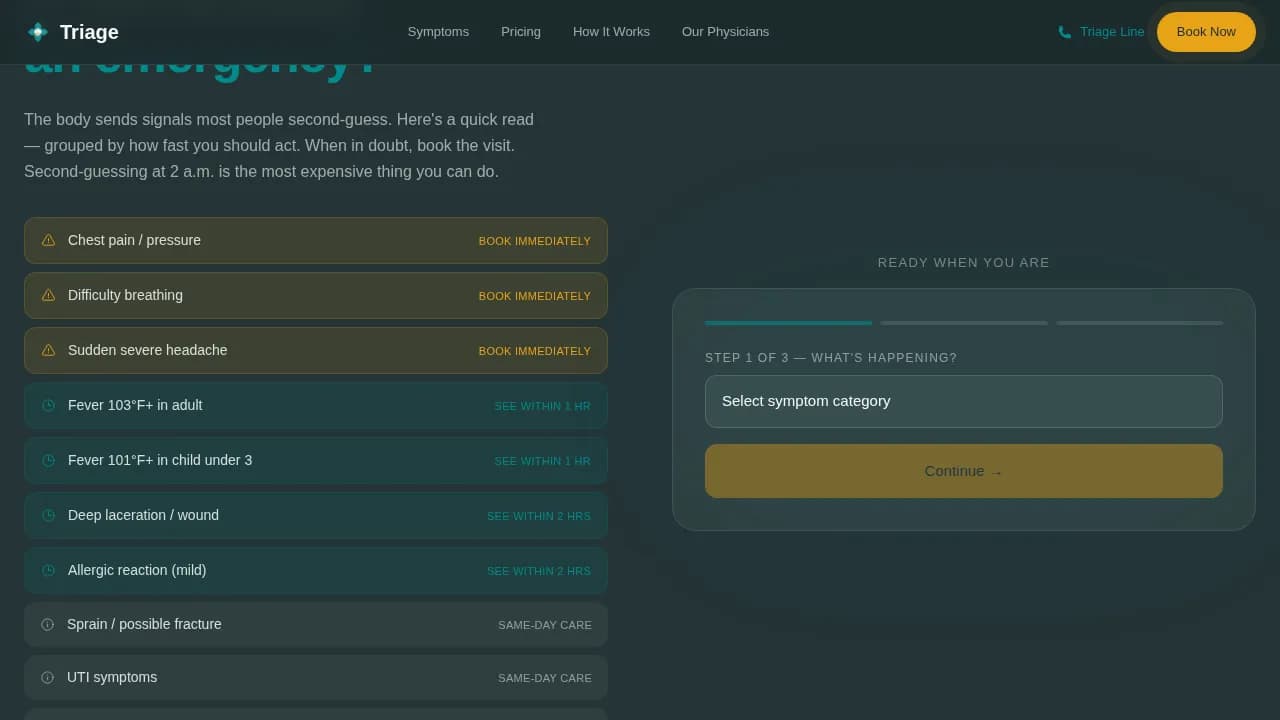Select the Sudden severe headache text
1280x720 pixels.
click(x=148, y=350)
